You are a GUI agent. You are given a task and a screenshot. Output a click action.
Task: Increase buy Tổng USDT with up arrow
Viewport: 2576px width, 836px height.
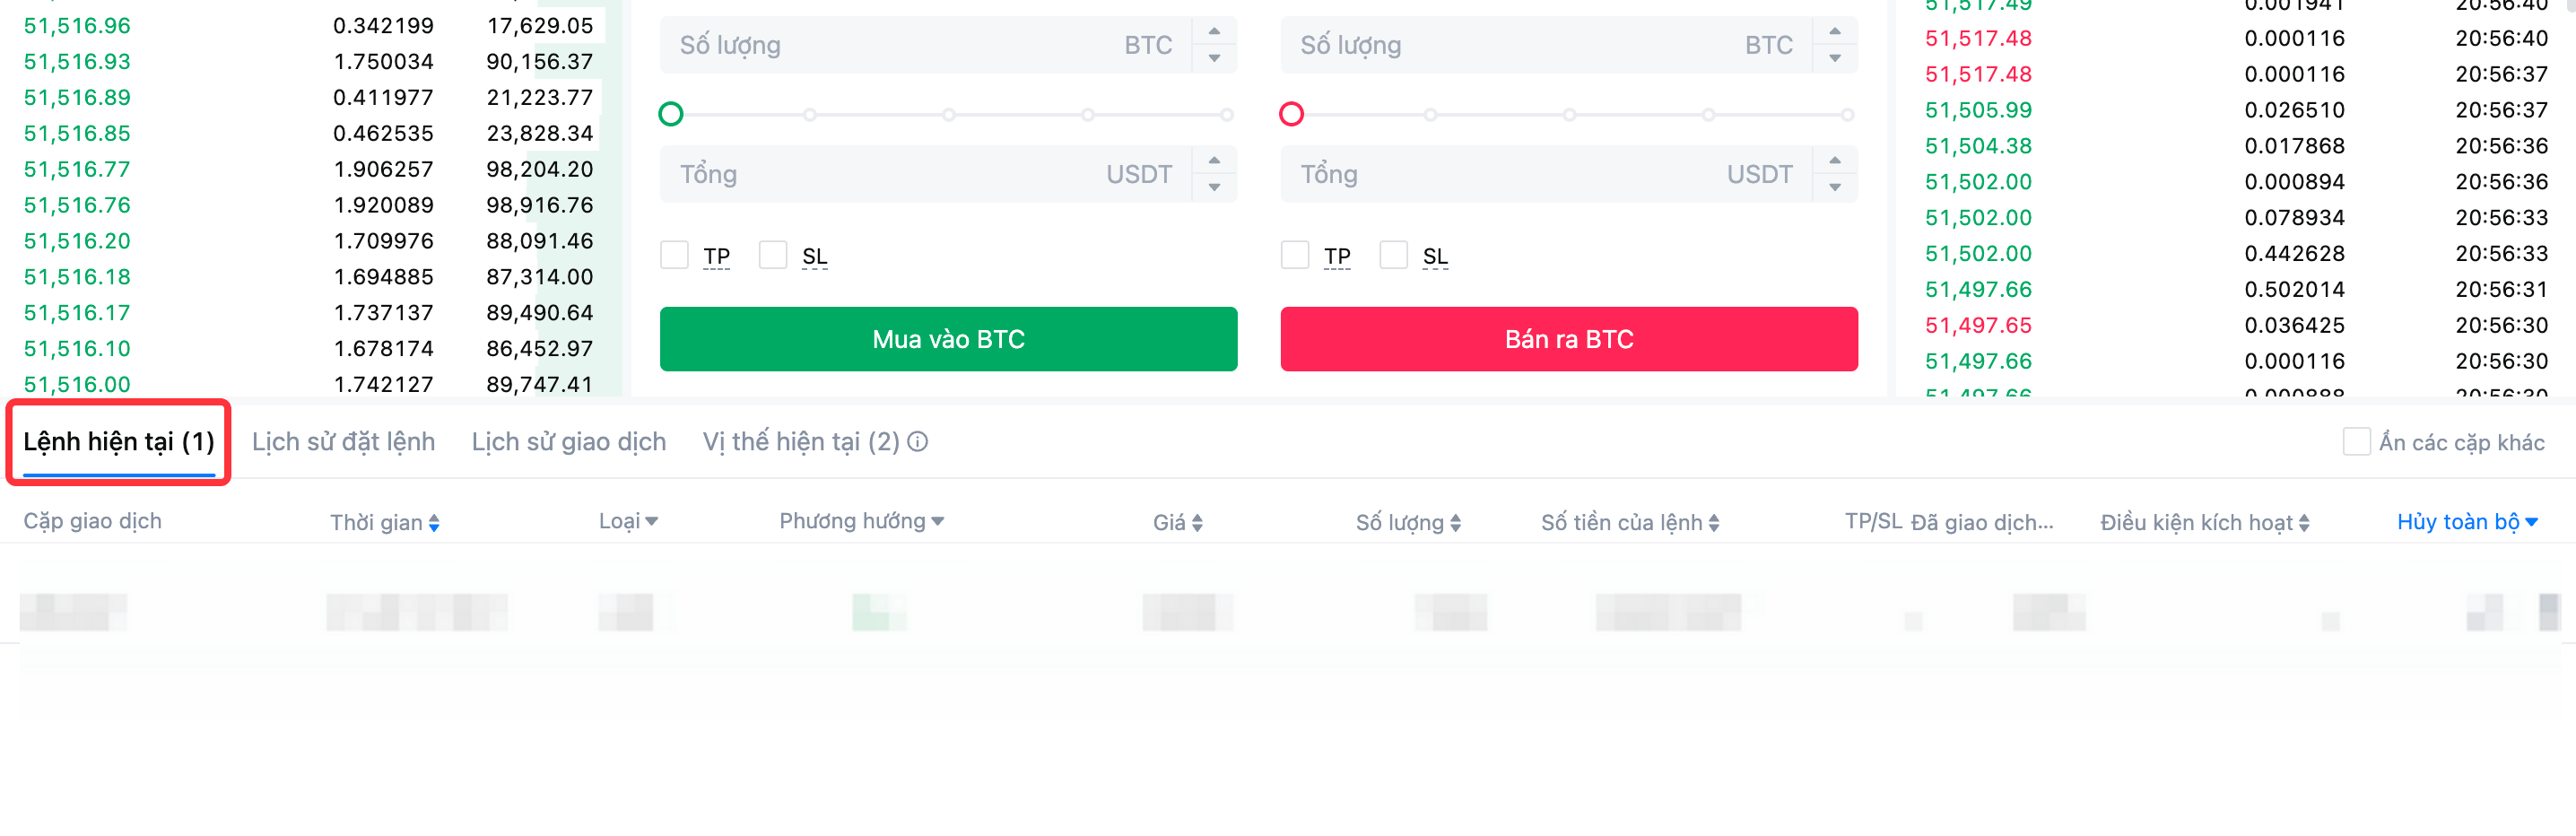point(1214,161)
